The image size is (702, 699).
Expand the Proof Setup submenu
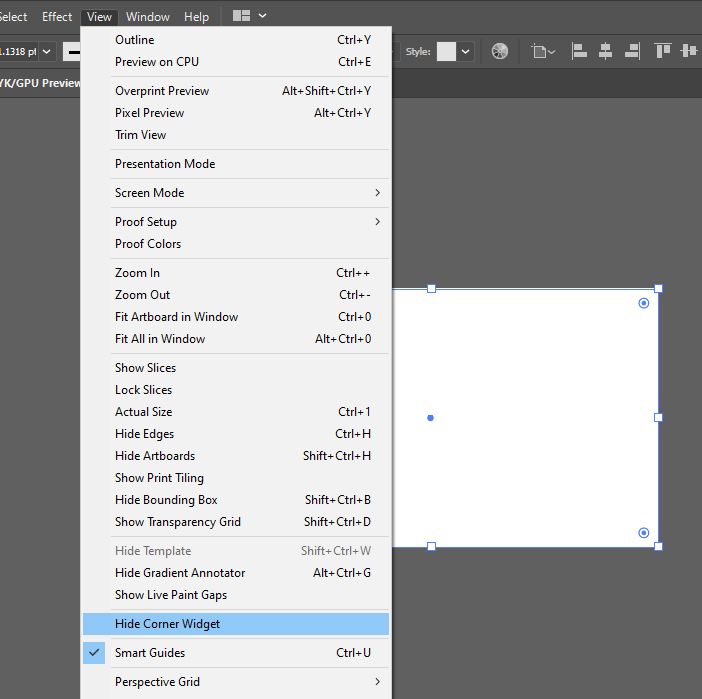tap(236, 222)
